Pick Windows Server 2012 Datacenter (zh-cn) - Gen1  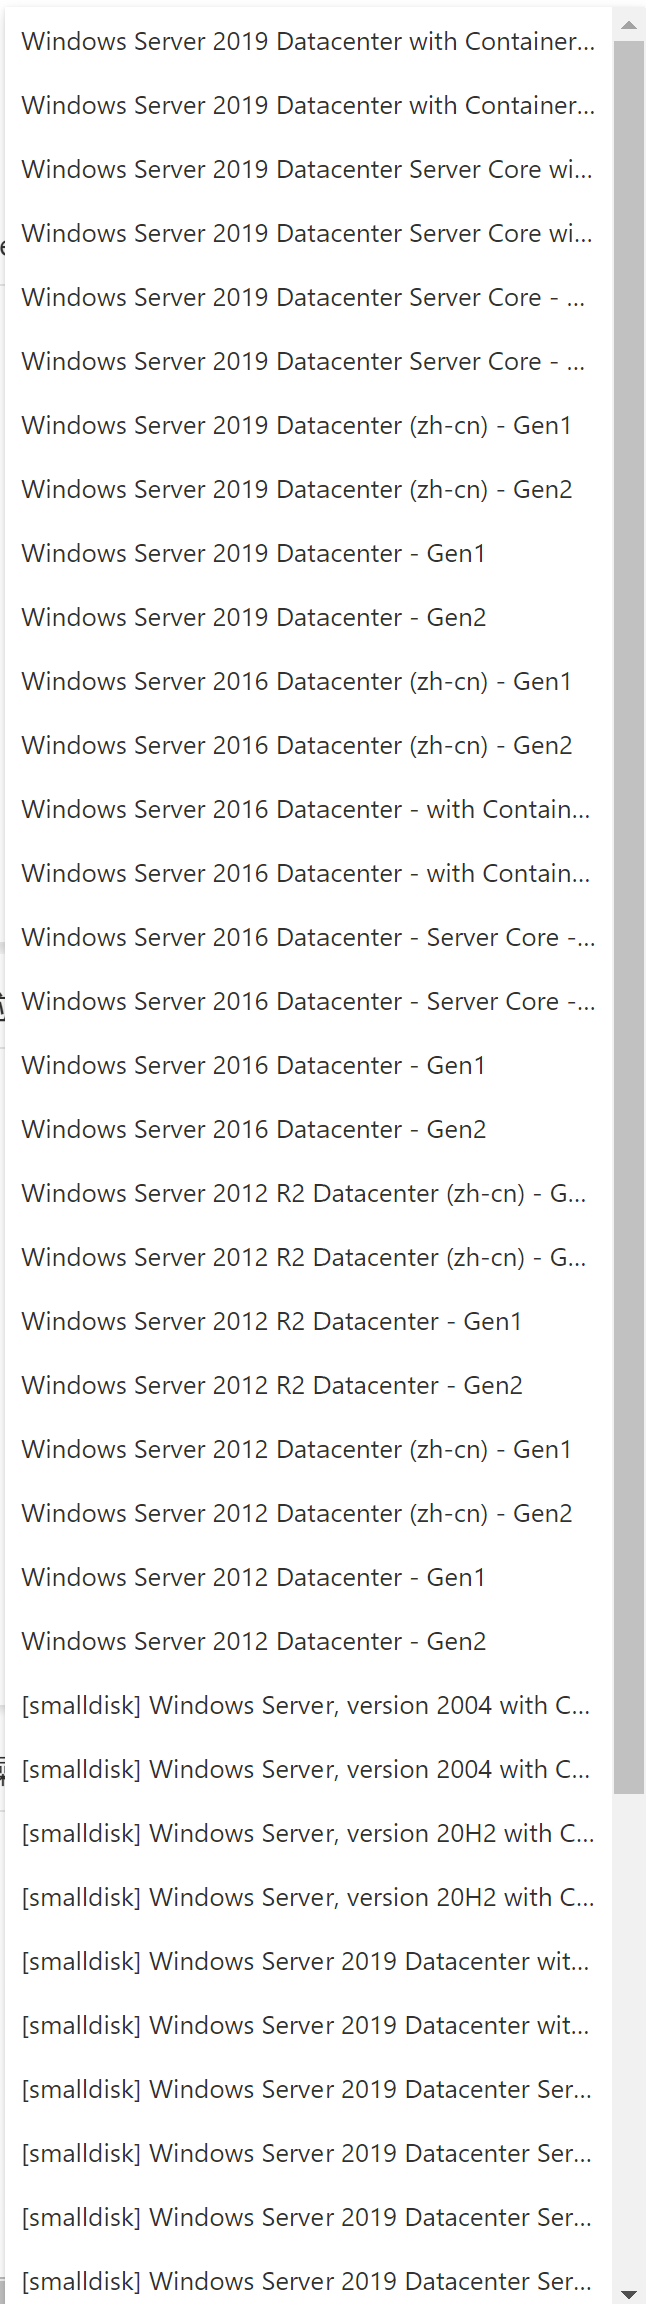point(308,1449)
